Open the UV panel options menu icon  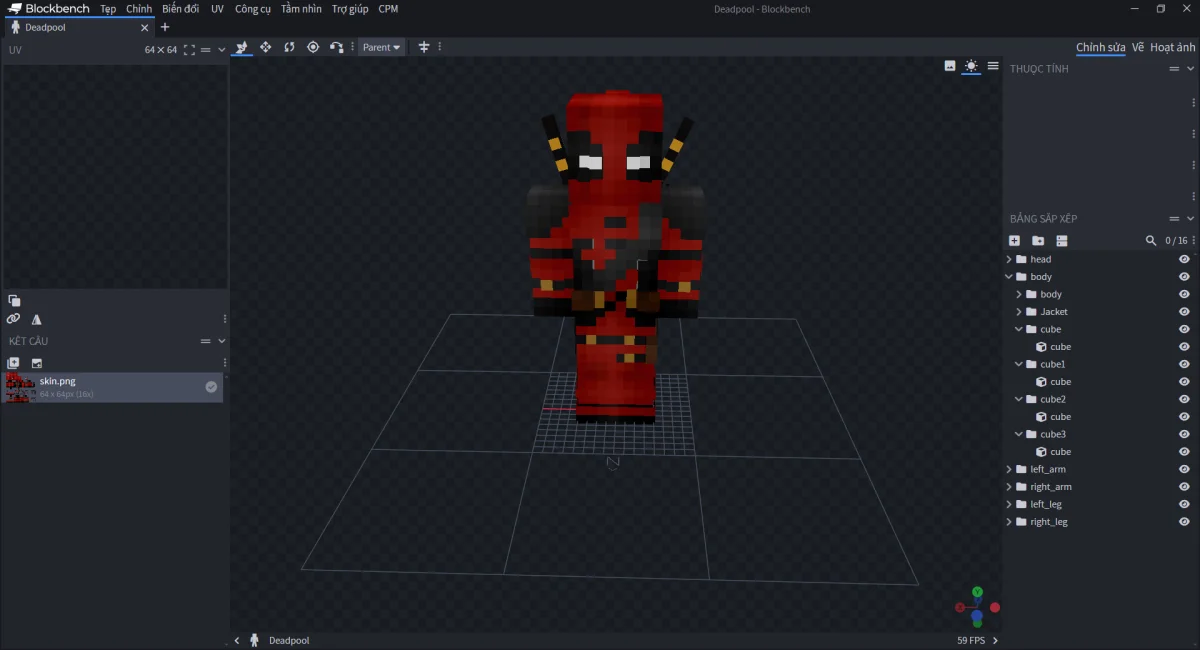[x=206, y=50]
